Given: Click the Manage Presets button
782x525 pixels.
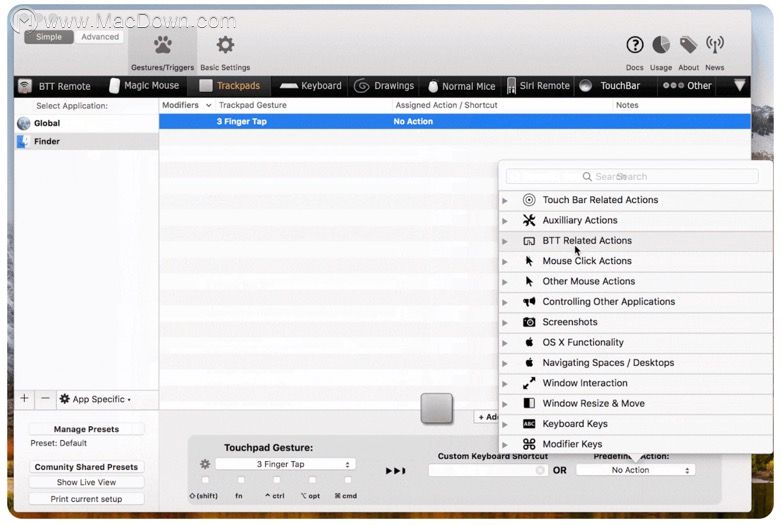Looking at the screenshot, I should pos(86,429).
